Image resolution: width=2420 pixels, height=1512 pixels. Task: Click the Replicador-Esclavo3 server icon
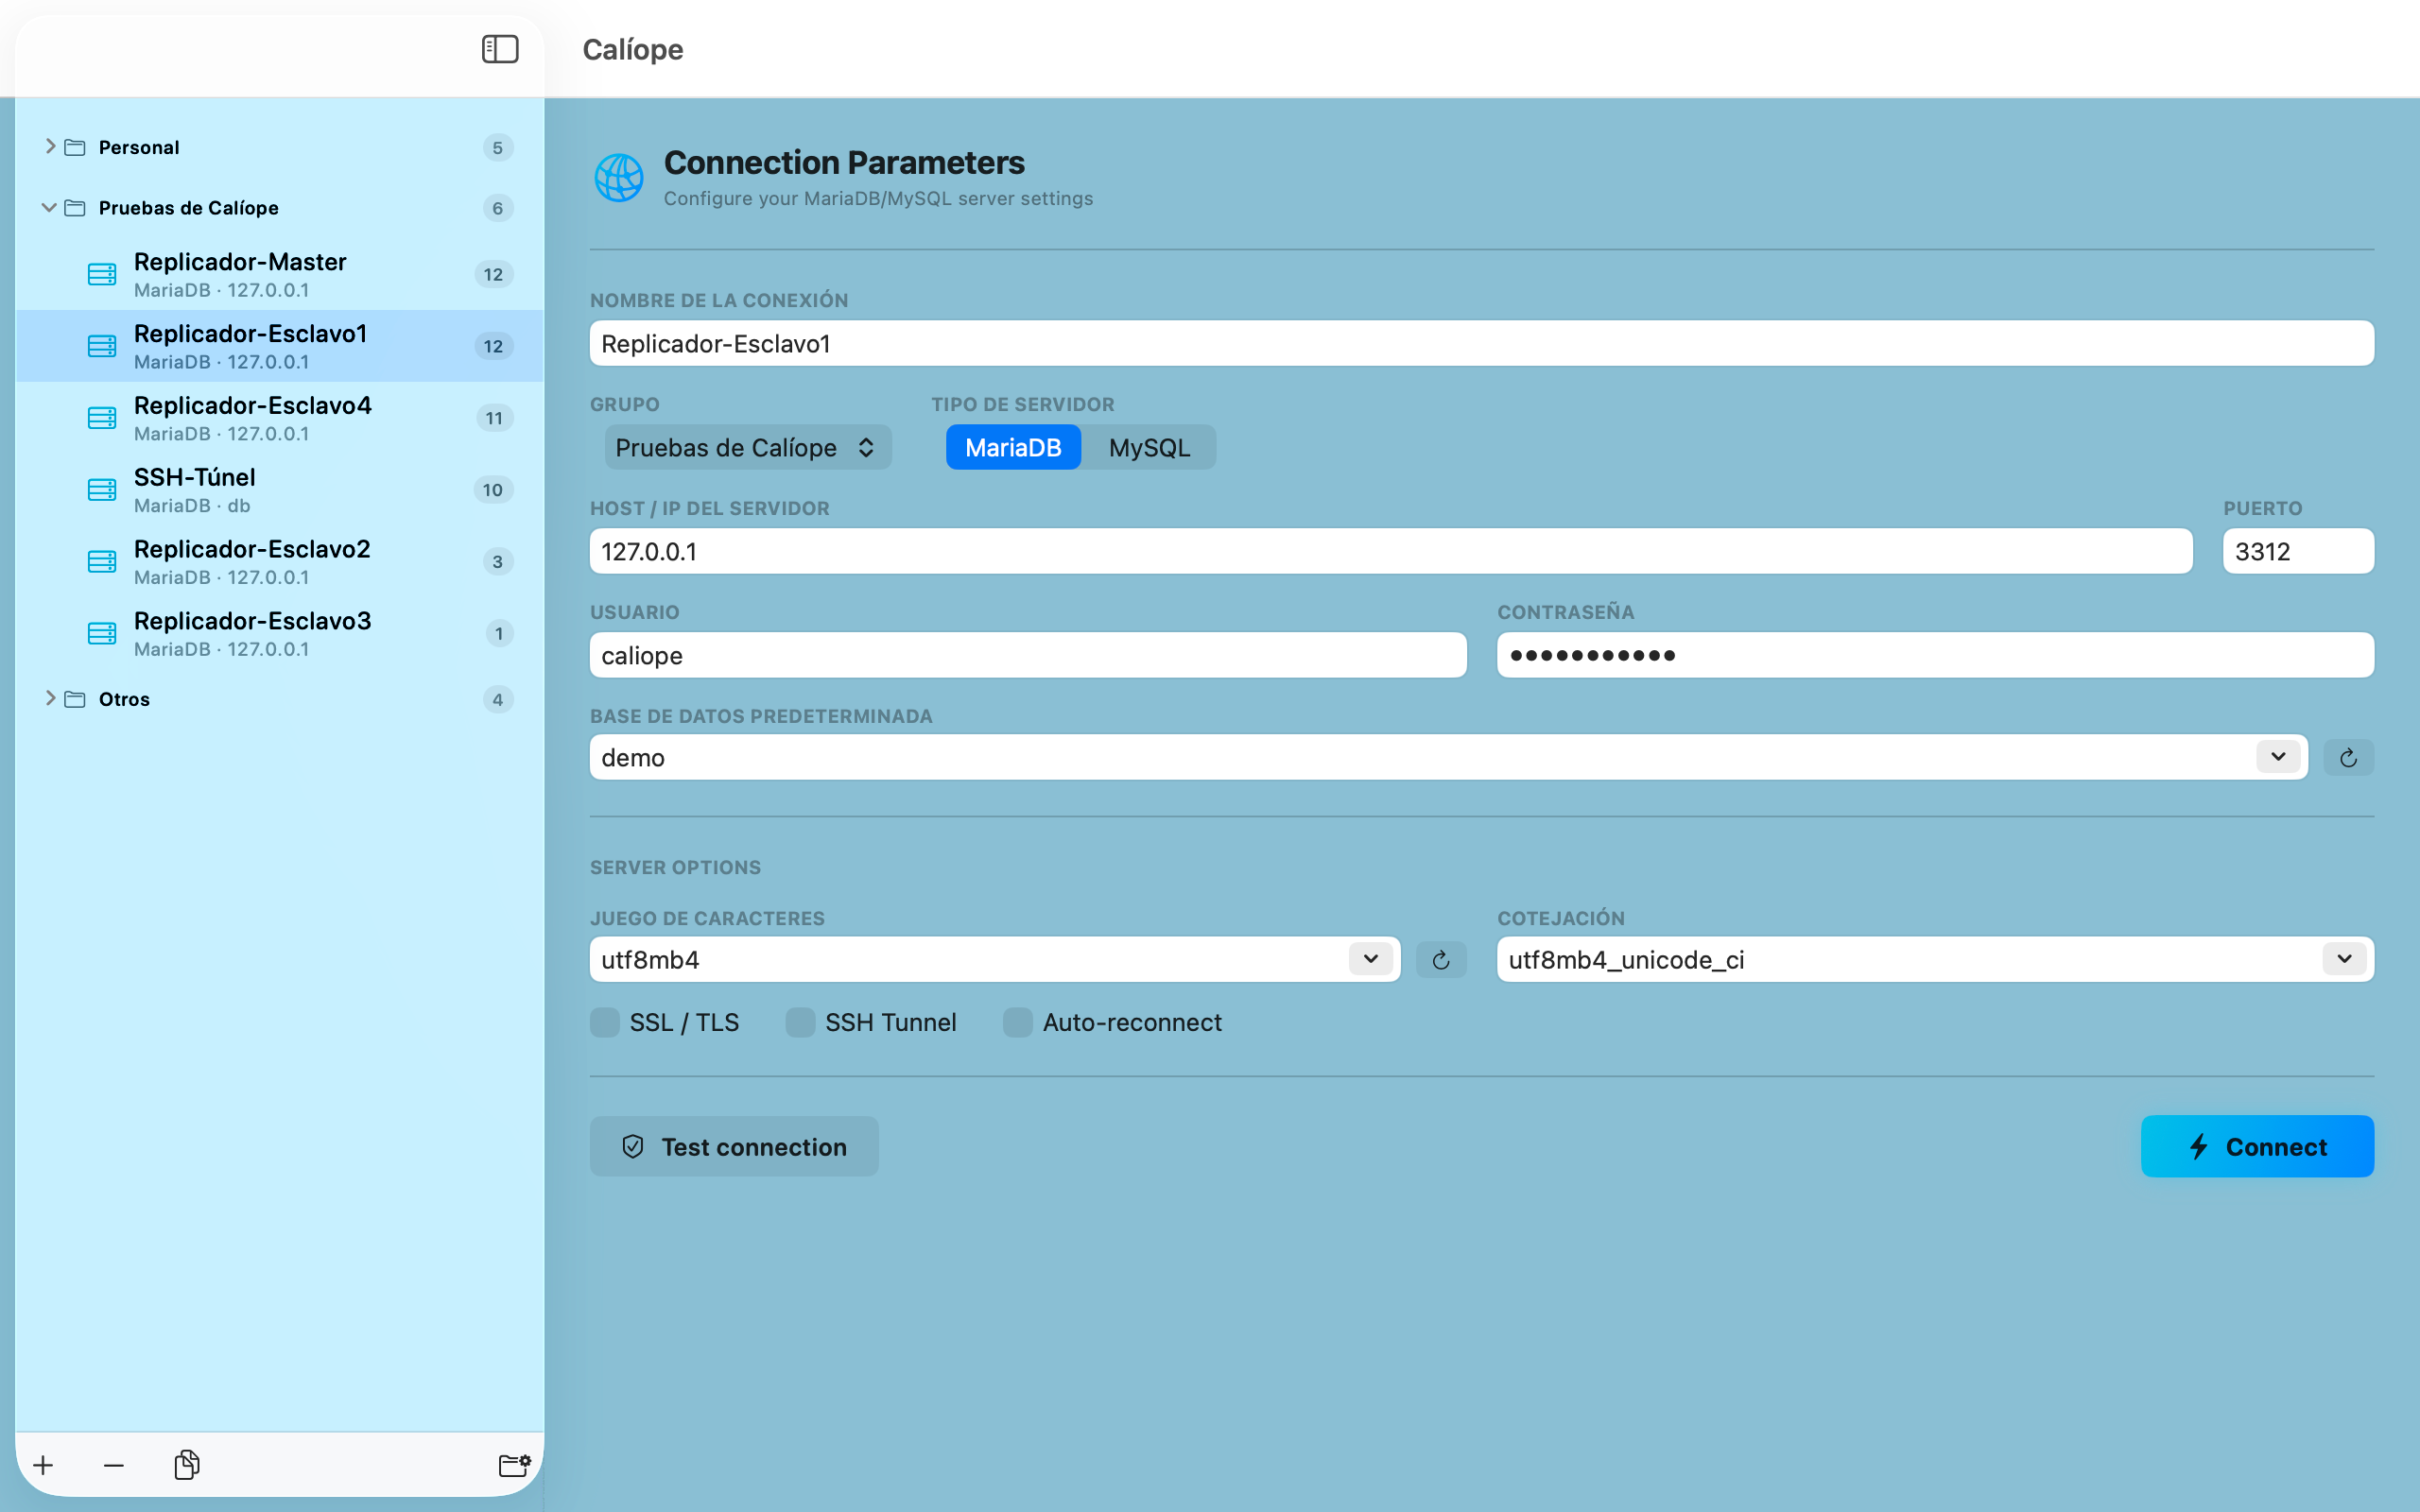[x=102, y=633]
